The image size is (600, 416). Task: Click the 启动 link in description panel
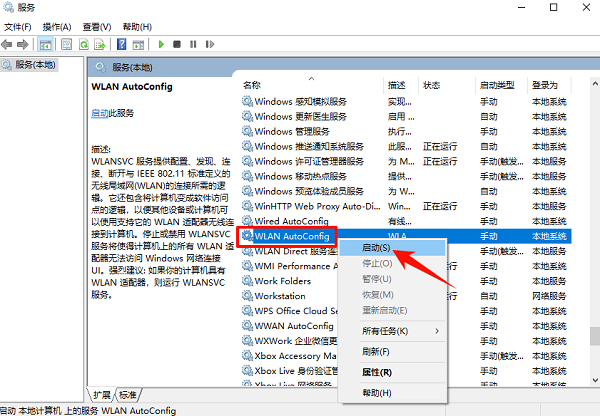pos(99,114)
